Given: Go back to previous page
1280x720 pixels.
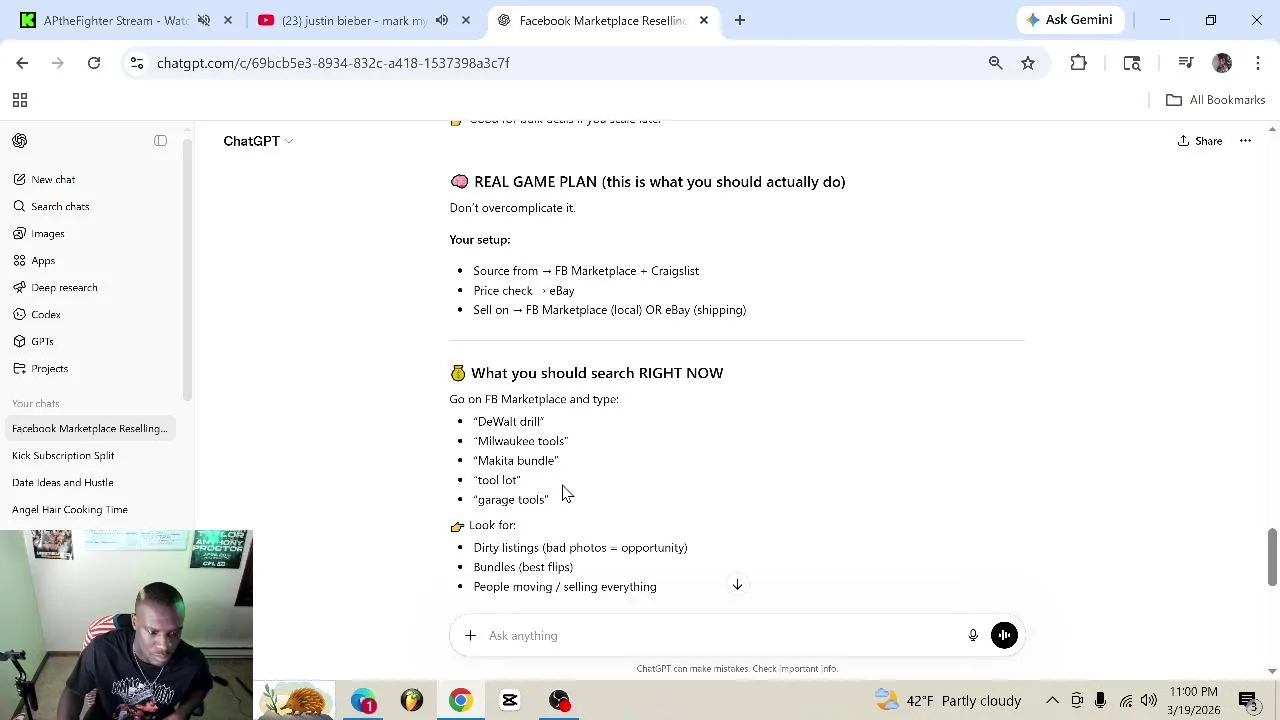Looking at the screenshot, I should point(22,63).
